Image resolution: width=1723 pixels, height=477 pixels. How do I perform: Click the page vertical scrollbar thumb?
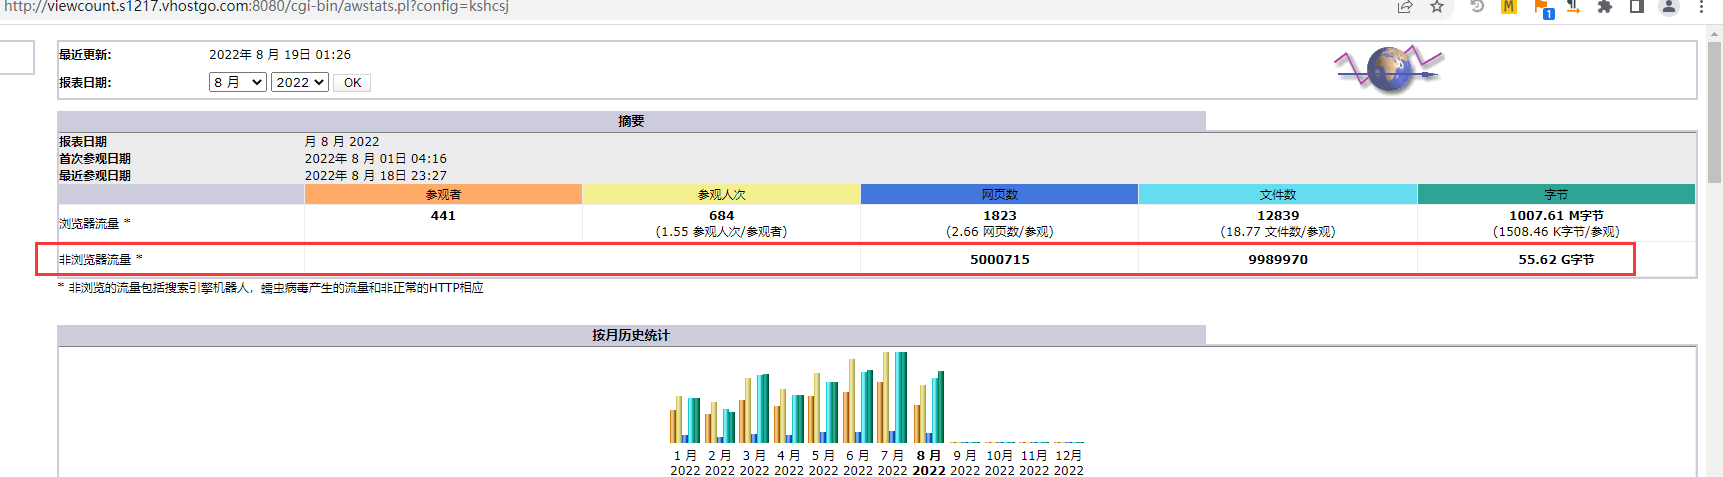point(1714,110)
